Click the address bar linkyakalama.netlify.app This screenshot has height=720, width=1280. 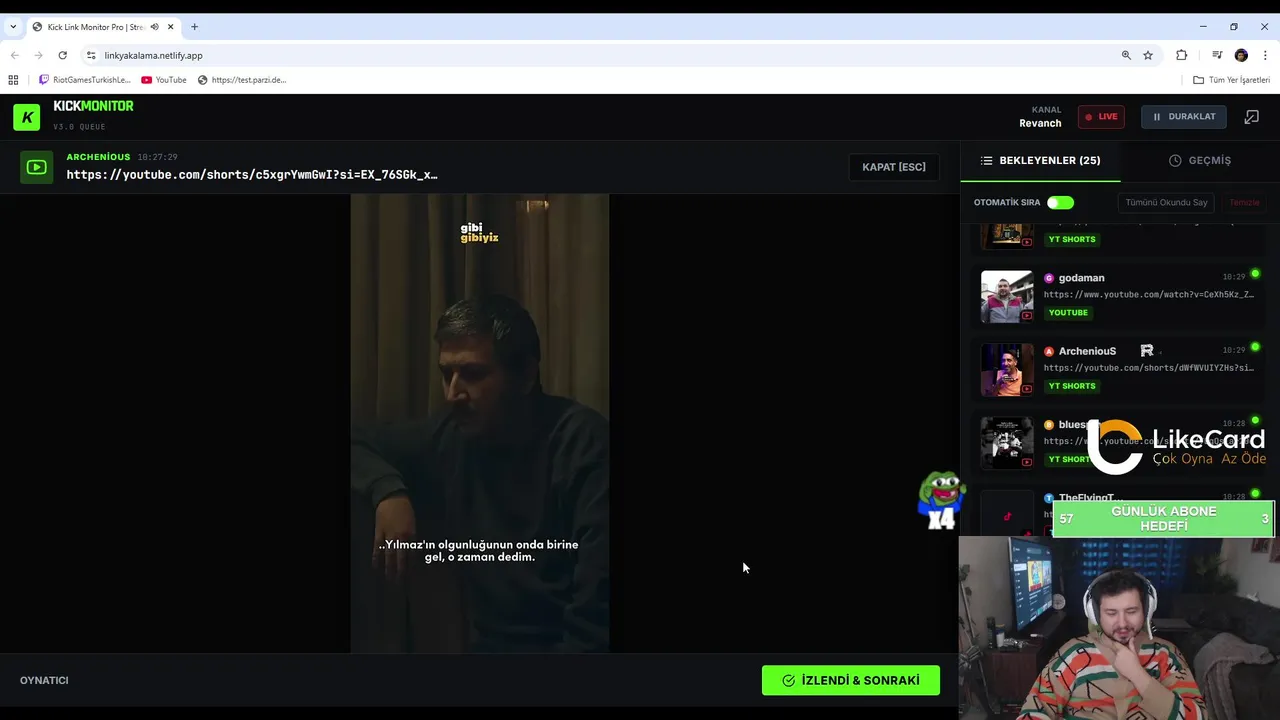click(153, 55)
